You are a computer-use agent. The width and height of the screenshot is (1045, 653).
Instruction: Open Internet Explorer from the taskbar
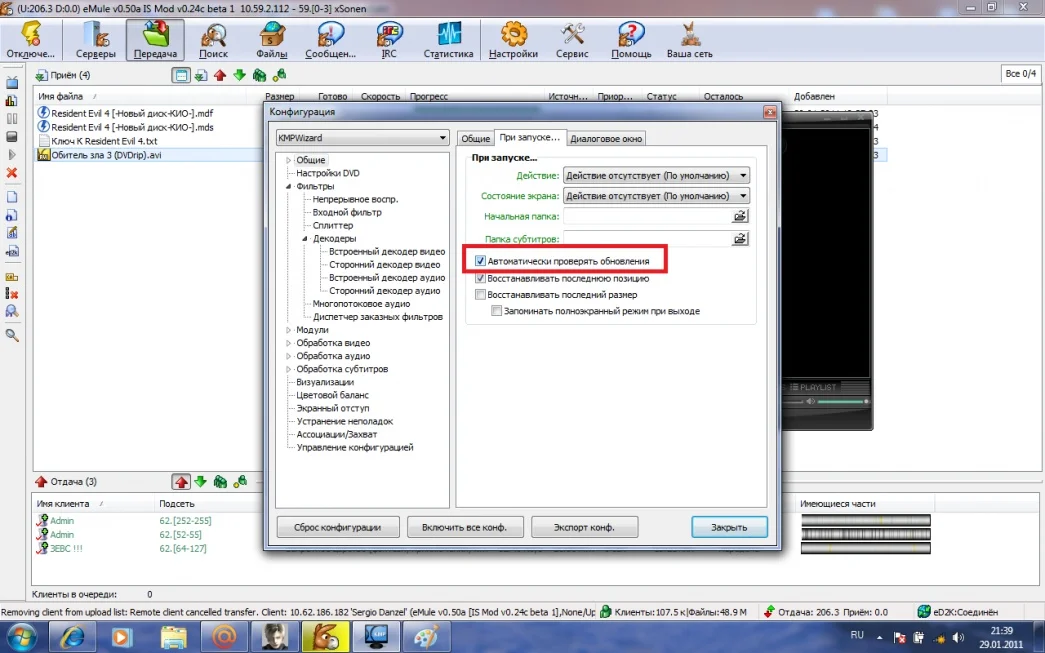coord(71,637)
